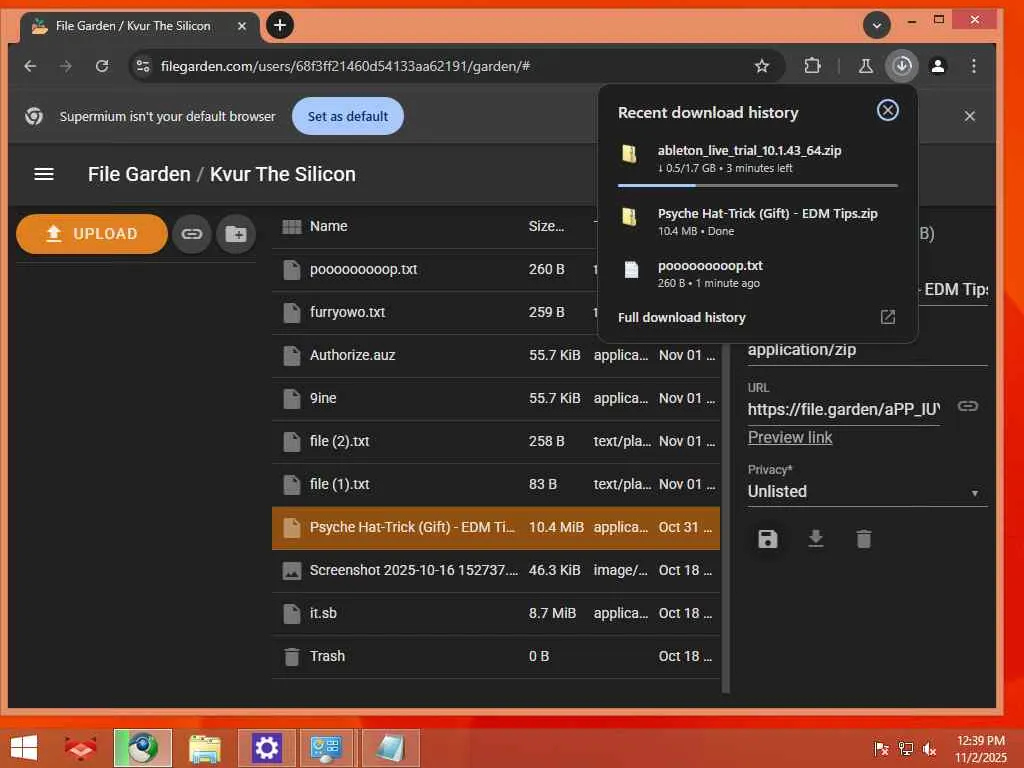The height and width of the screenshot is (768, 1024).
Task: Click the File Garden breadcrumb title
Action: pyautogui.click(x=139, y=174)
